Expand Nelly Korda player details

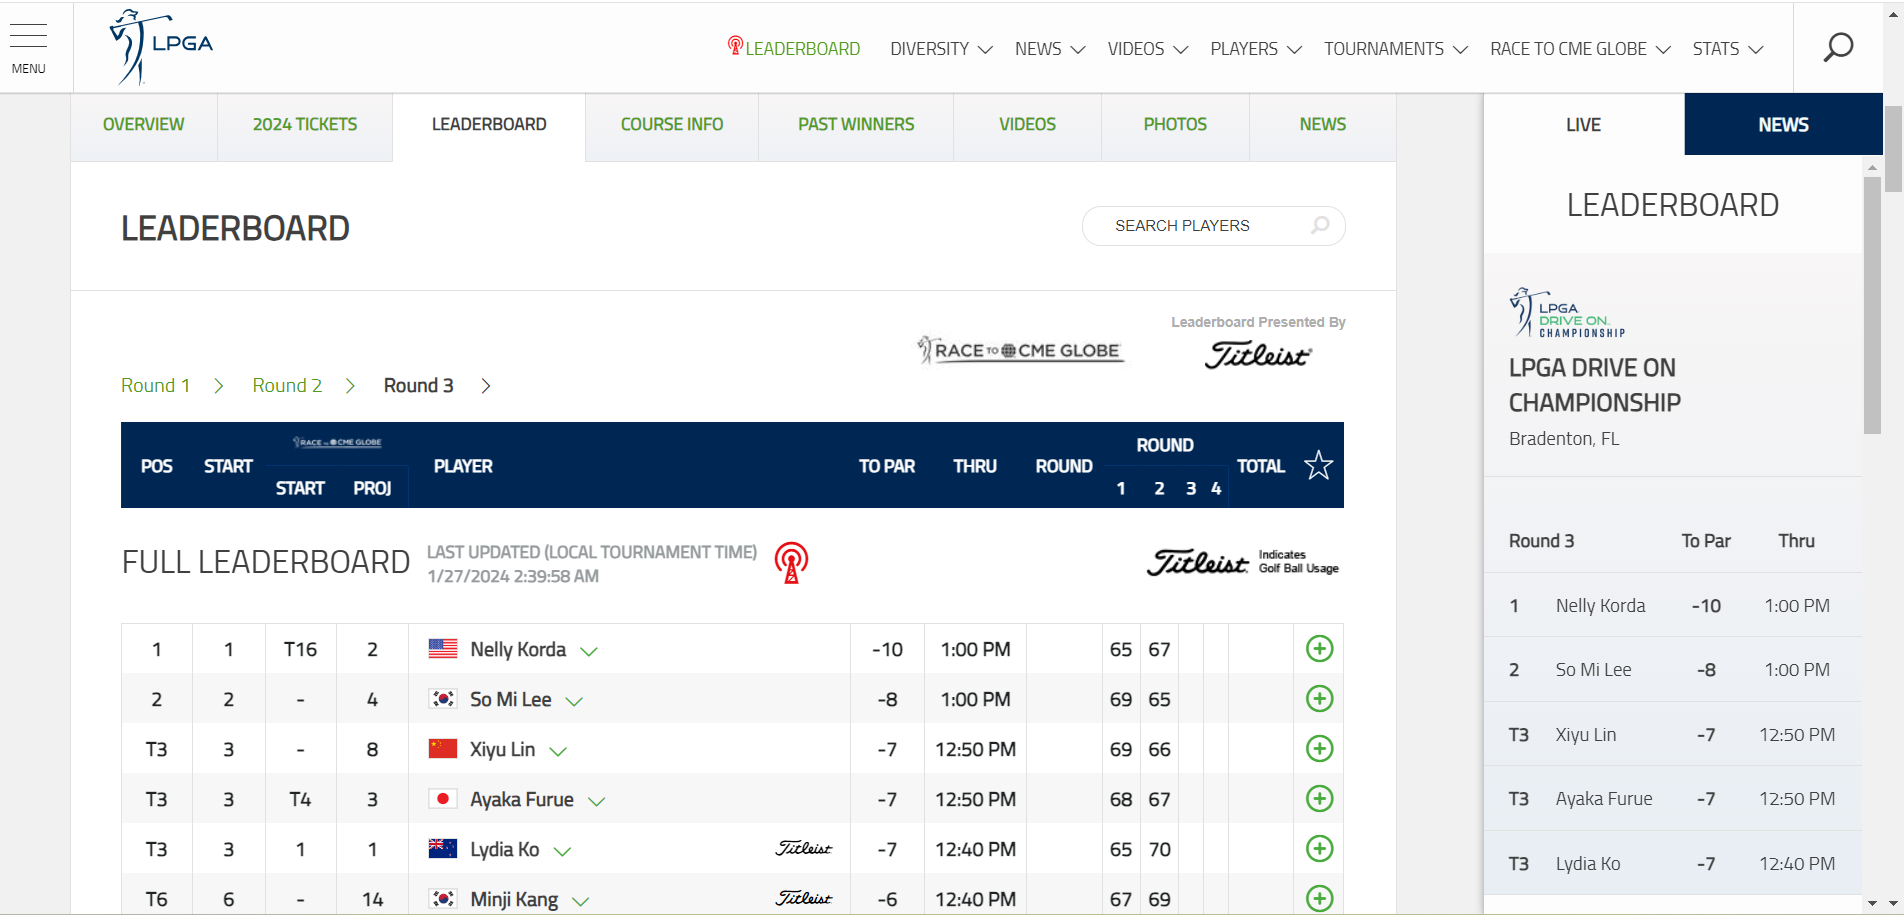589,652
